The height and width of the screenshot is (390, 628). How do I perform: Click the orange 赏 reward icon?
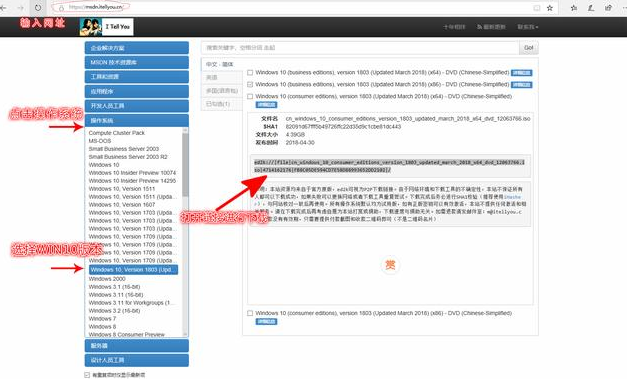[x=390, y=265]
